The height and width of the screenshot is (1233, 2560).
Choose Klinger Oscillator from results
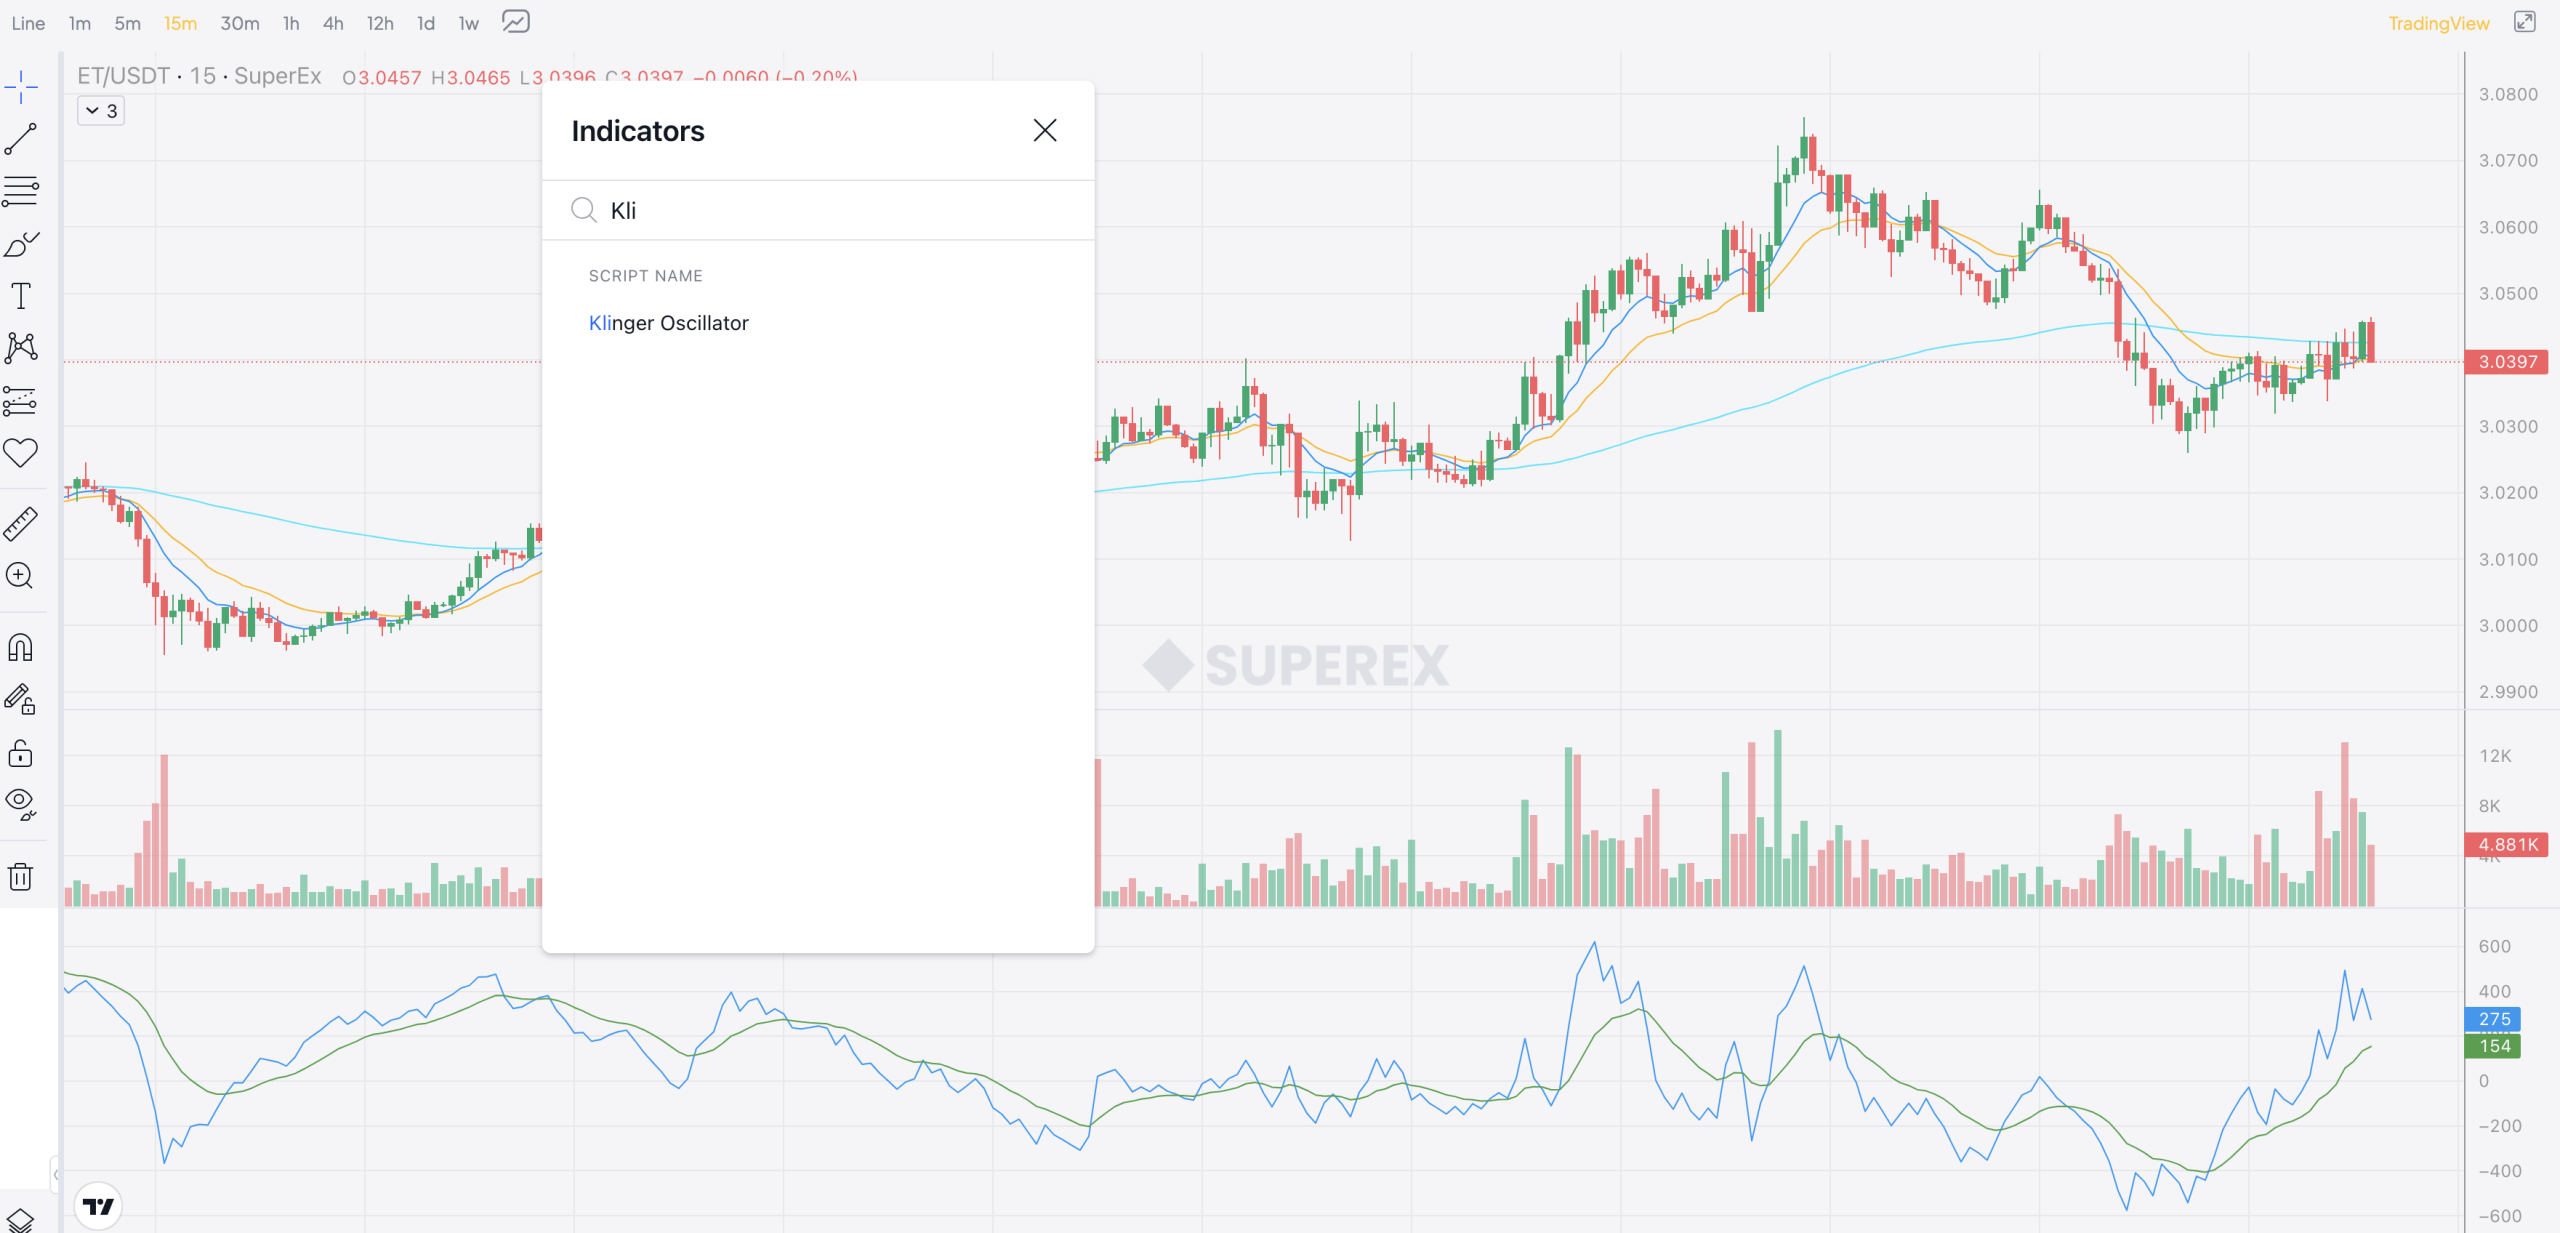pos(668,323)
